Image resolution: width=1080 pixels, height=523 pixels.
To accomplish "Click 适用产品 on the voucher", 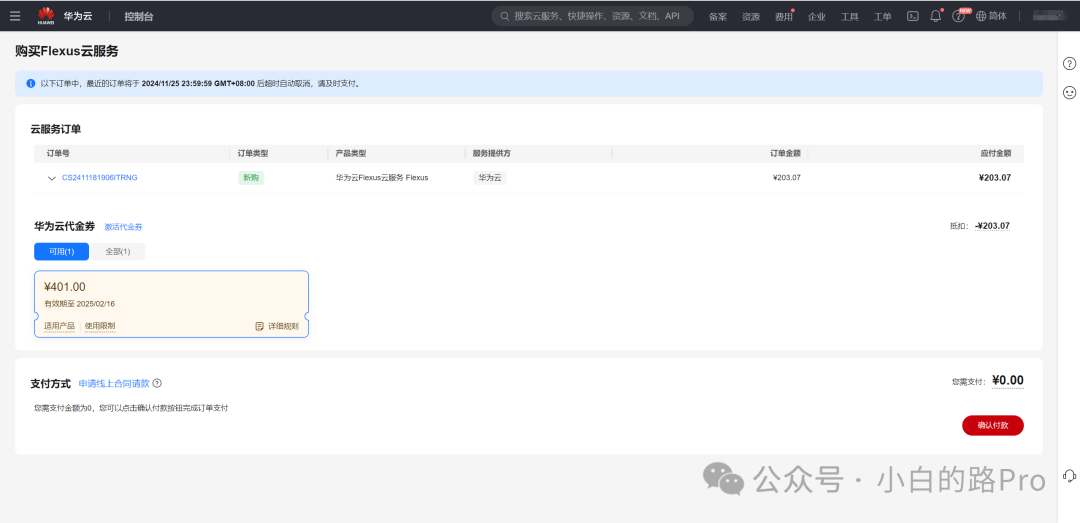I will [59, 326].
